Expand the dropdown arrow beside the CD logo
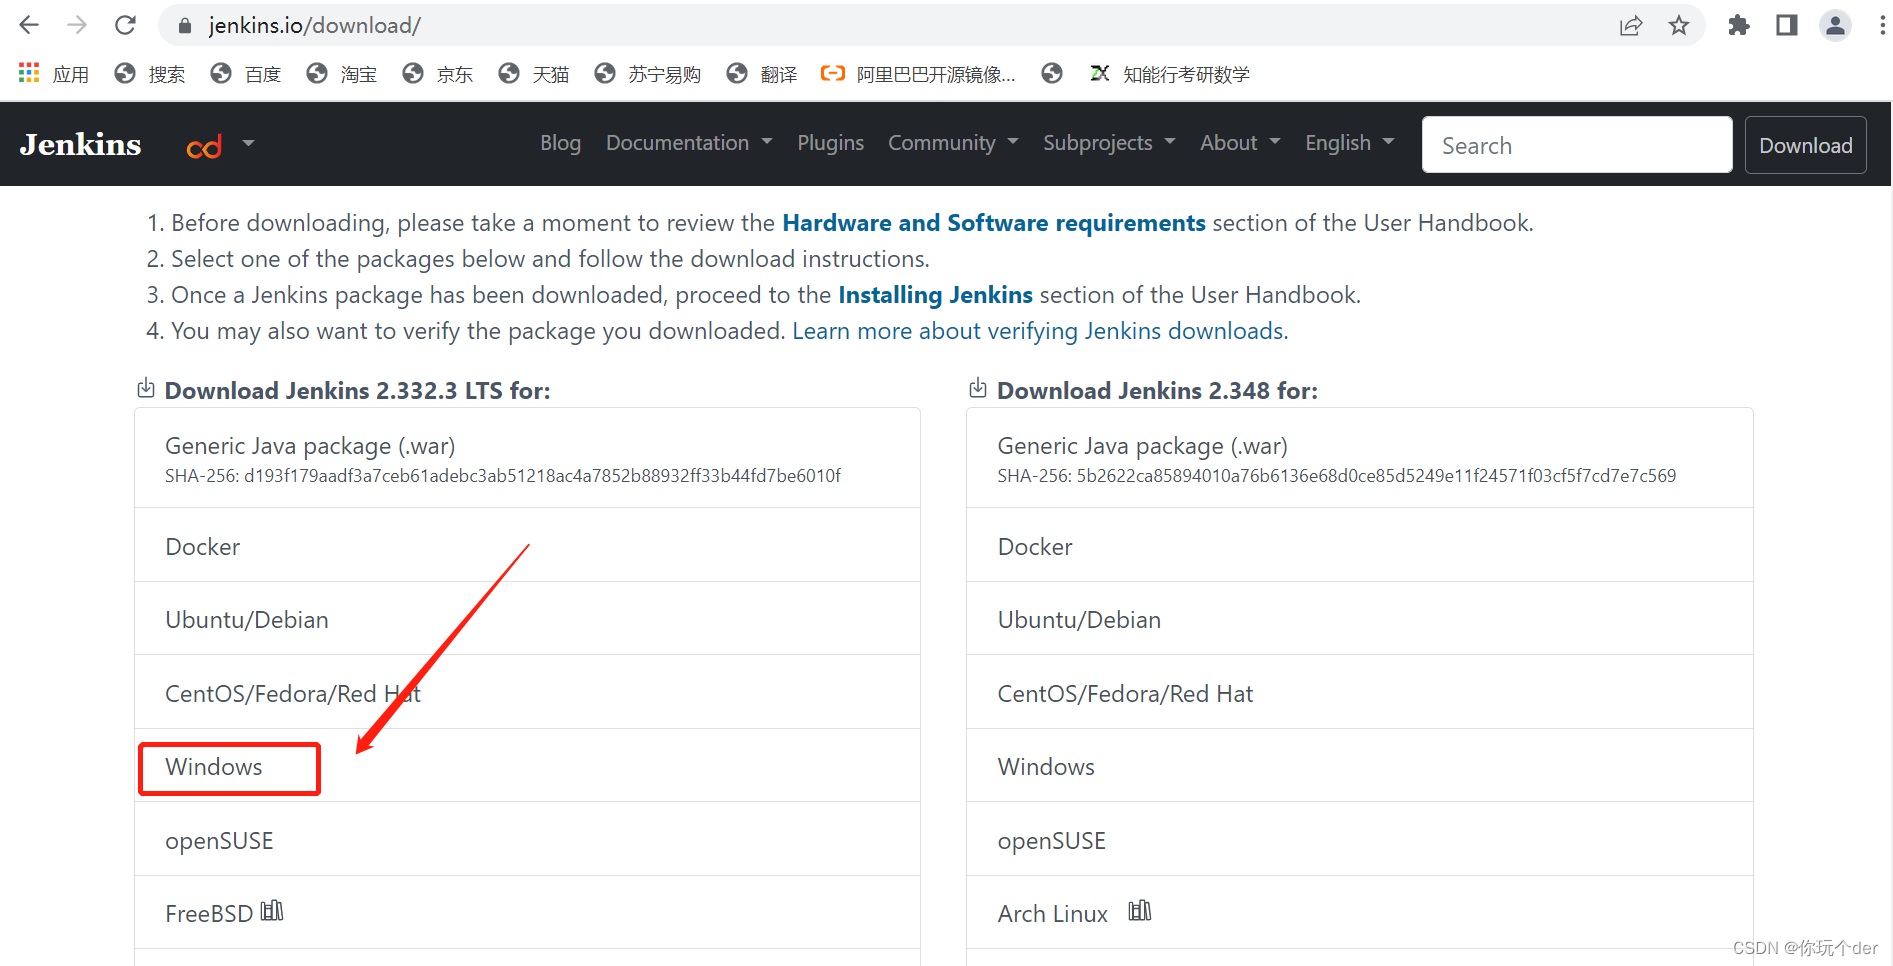The width and height of the screenshot is (1893, 966). pyautogui.click(x=248, y=143)
